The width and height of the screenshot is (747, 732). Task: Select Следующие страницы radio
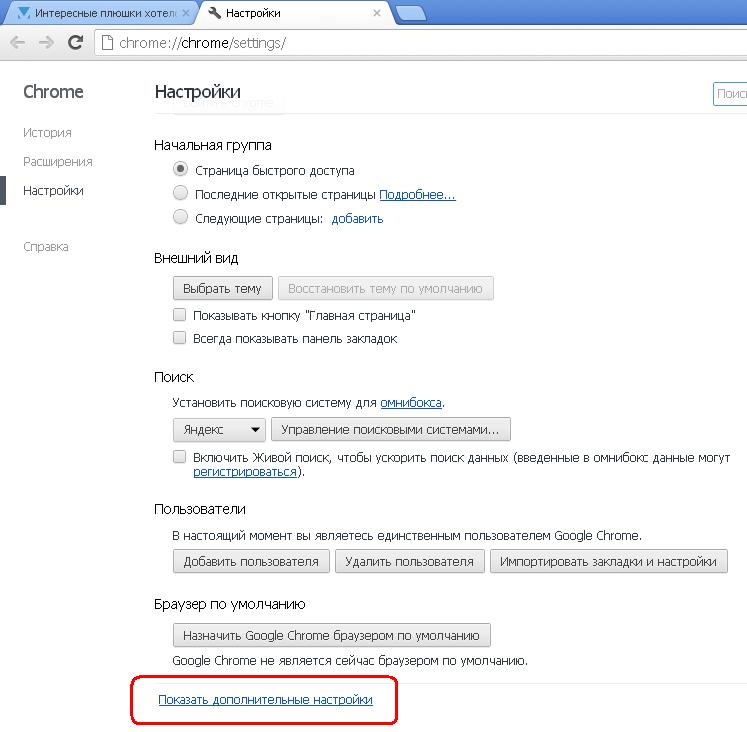tap(180, 217)
